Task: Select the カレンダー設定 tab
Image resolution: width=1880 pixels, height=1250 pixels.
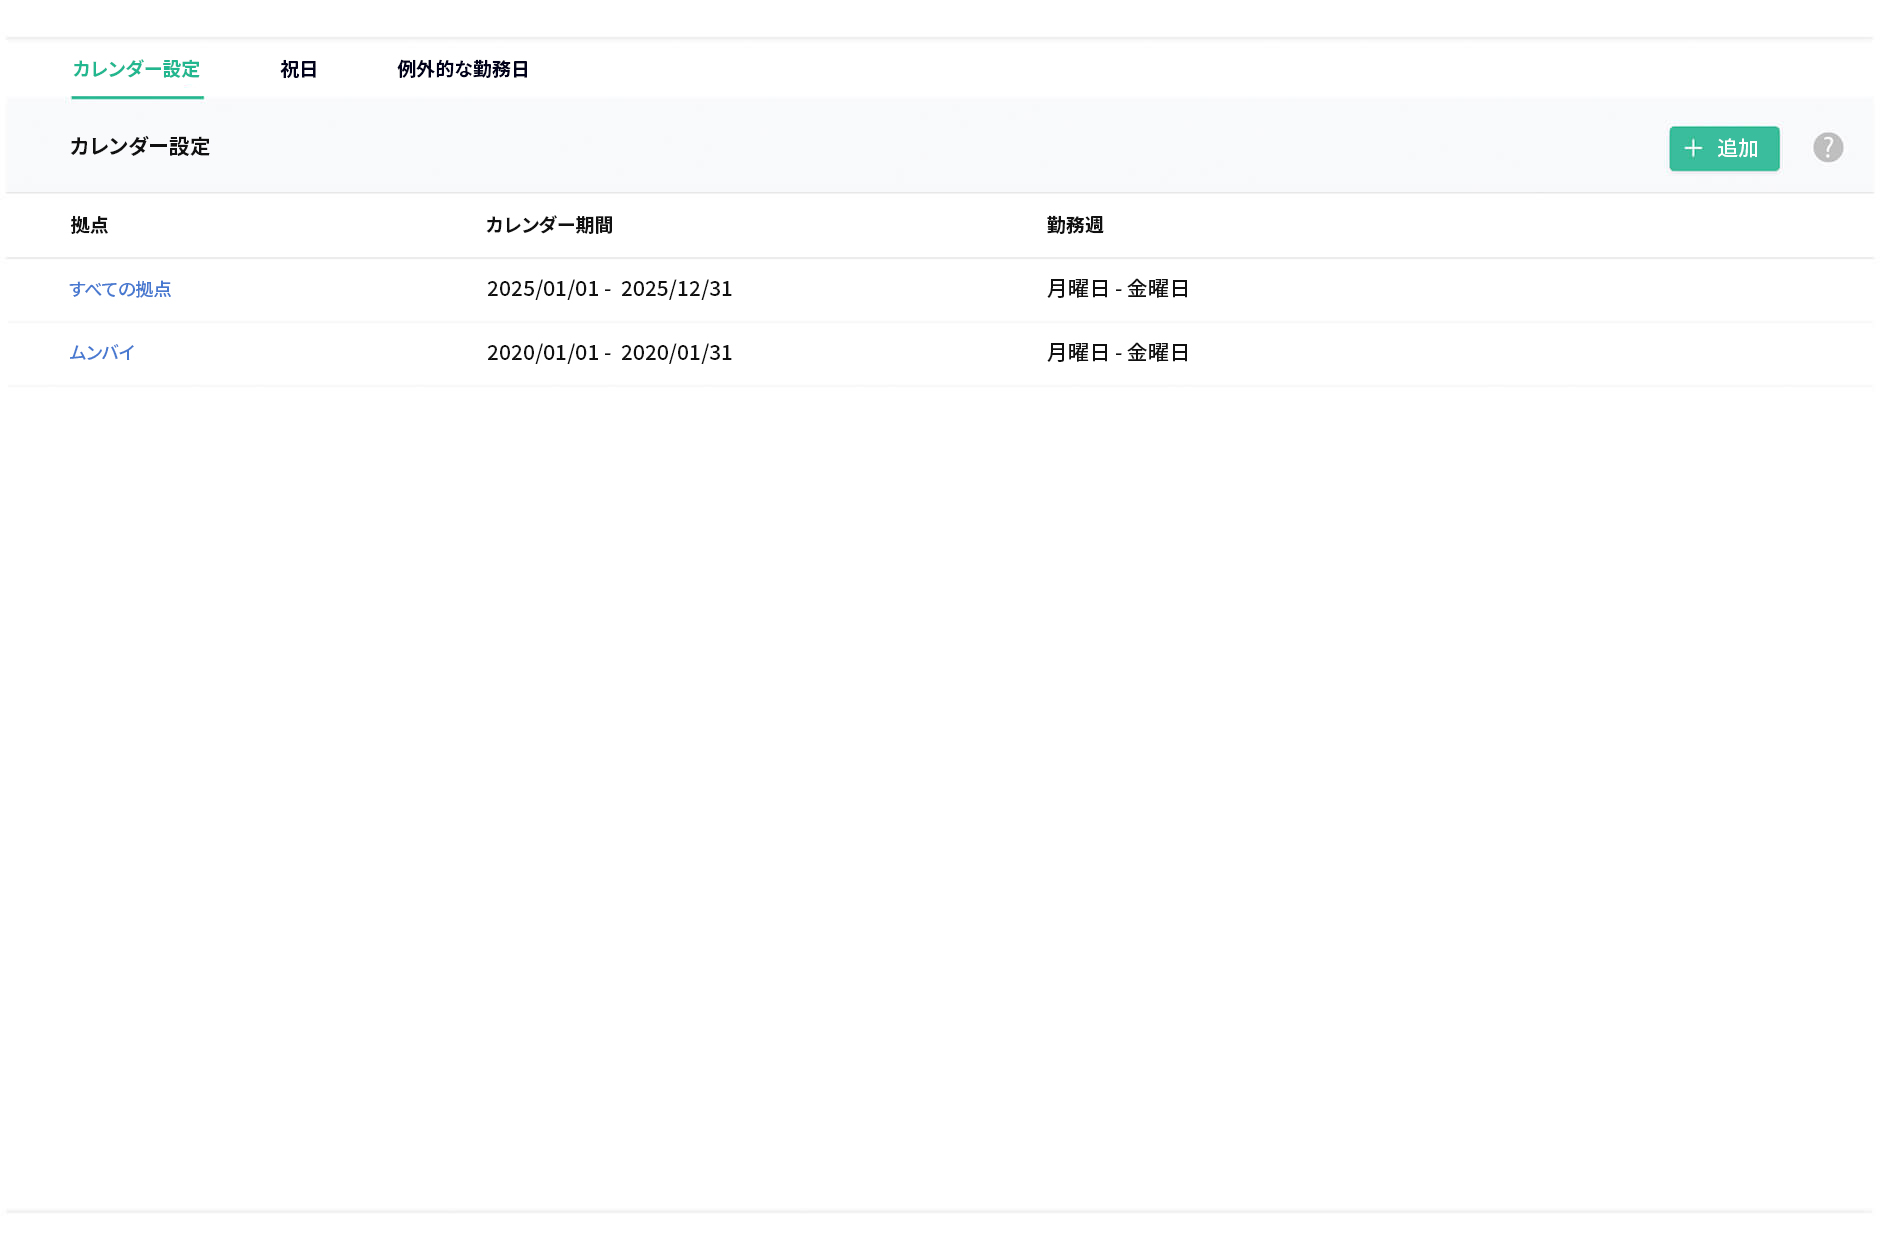Action: pos(137,70)
